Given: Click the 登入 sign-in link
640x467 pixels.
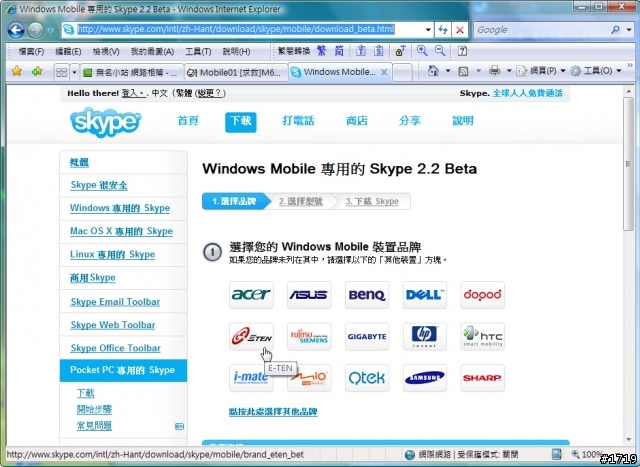Looking at the screenshot, I should 133,93.
